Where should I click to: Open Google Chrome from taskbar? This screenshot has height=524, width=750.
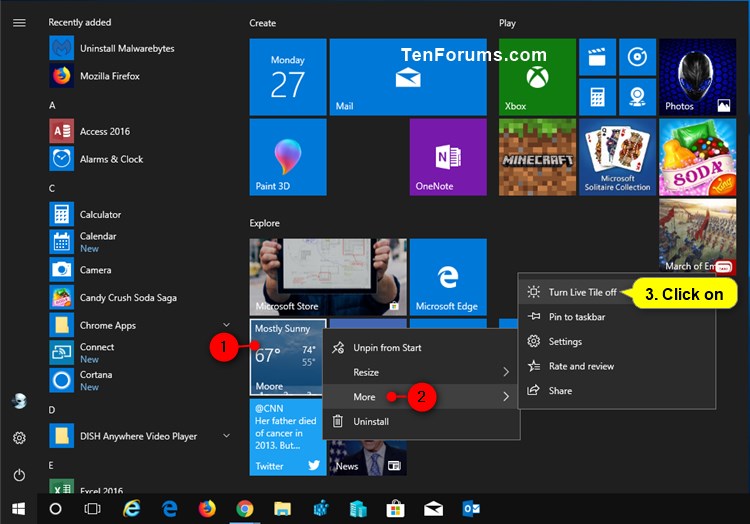(x=244, y=509)
